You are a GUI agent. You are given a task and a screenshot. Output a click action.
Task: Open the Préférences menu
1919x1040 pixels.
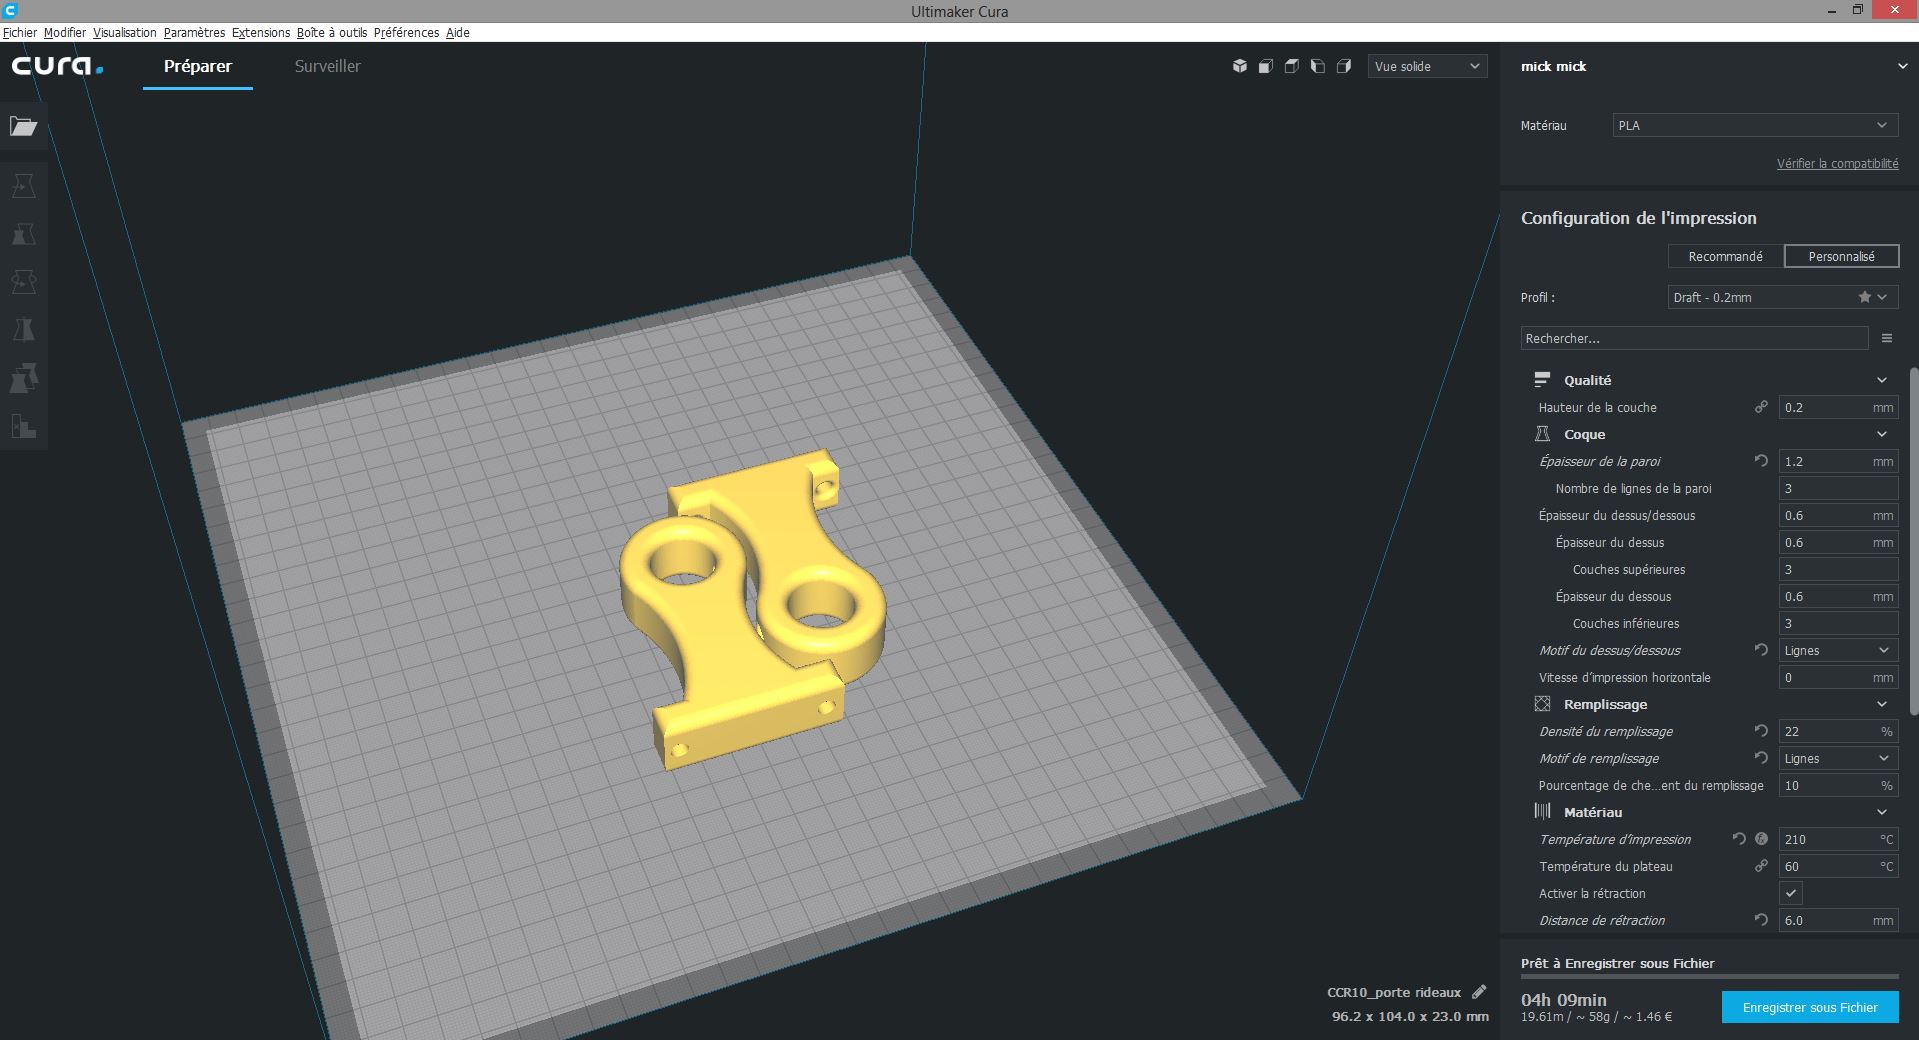(x=406, y=32)
